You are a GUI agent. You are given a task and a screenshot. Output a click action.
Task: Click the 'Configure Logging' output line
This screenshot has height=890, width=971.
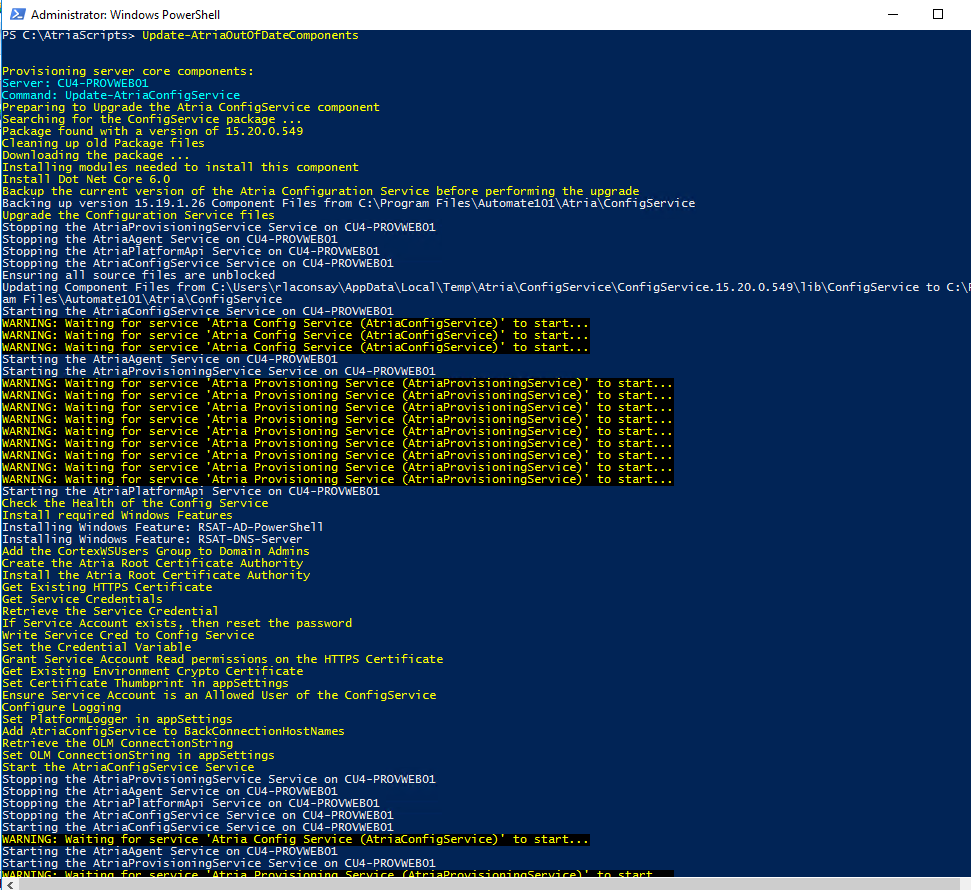(x=62, y=707)
